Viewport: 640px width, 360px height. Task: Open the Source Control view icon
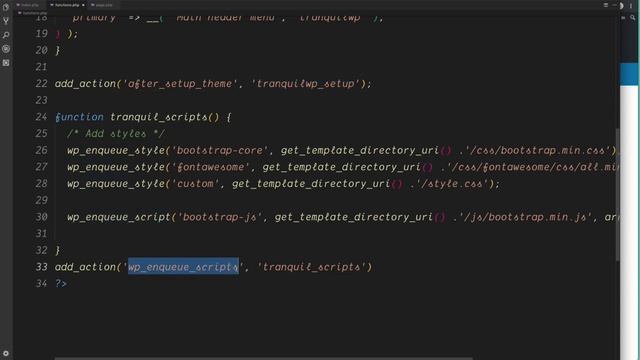click(x=6, y=21)
